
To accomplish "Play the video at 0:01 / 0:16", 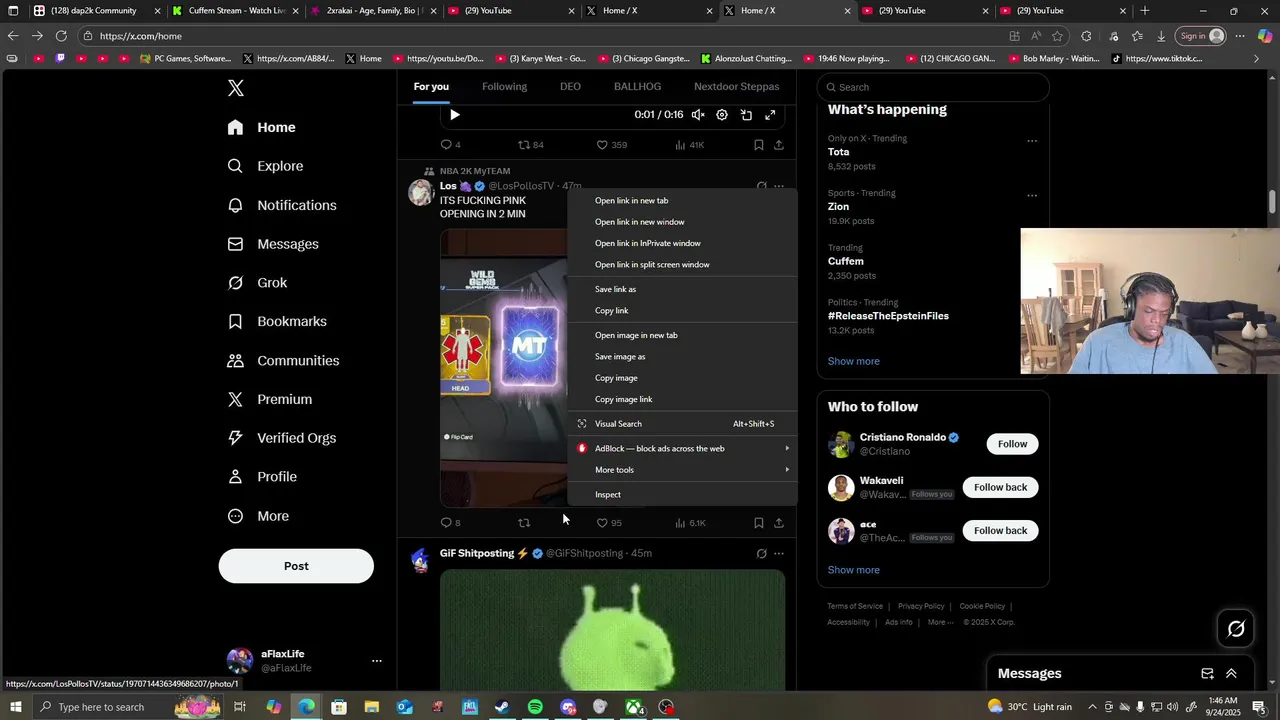I will coord(455,115).
